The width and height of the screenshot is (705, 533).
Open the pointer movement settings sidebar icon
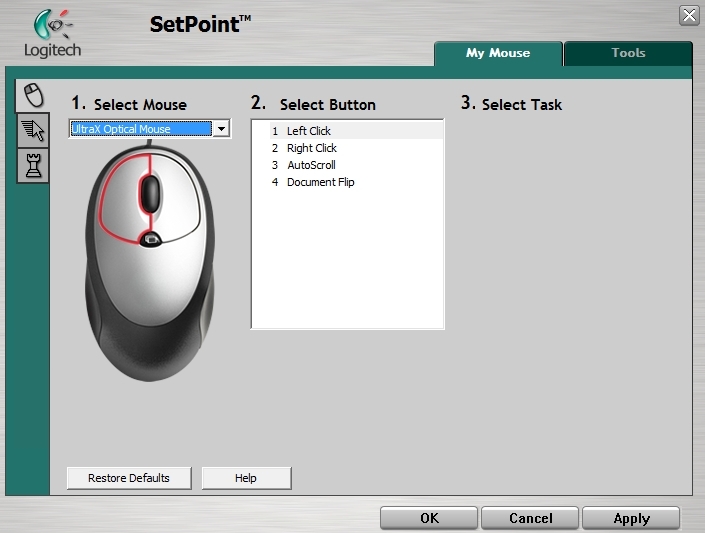click(33, 130)
